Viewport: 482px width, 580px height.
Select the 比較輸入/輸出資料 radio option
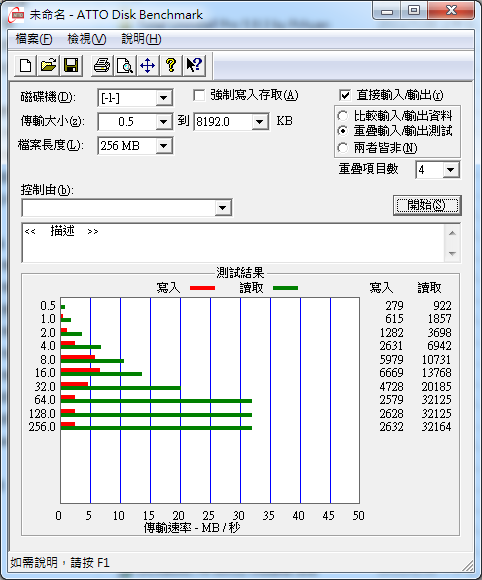click(x=343, y=116)
